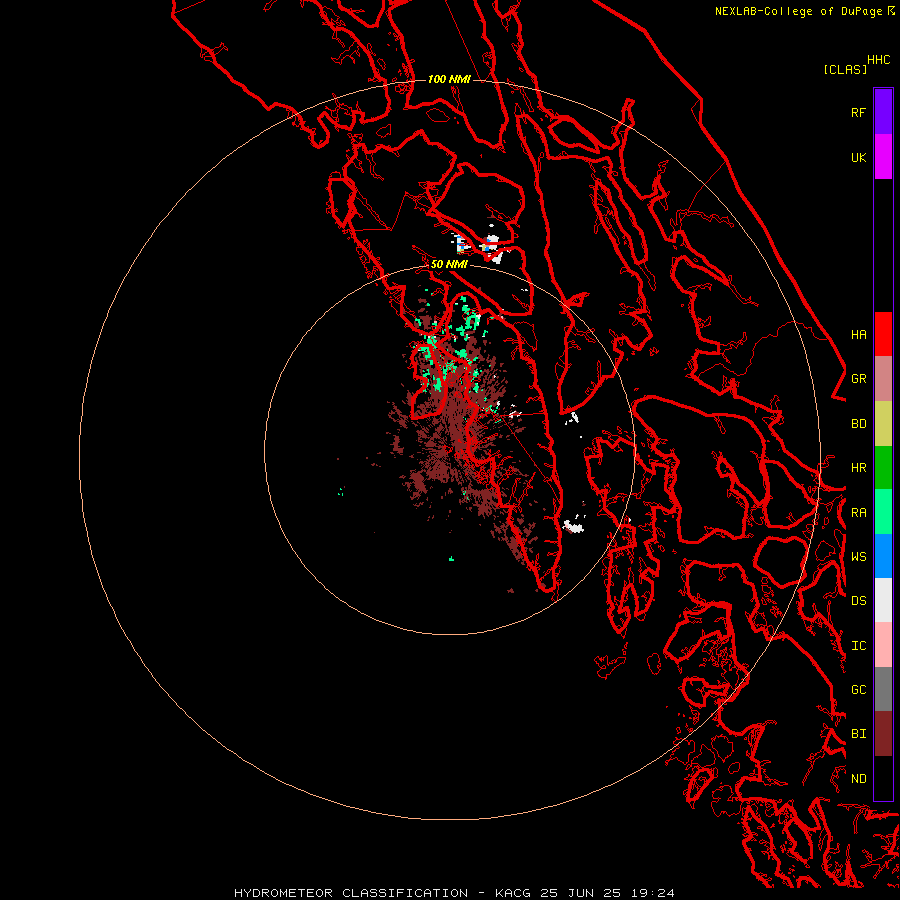
Task: Click the GR legend color swatch
Action: pos(883,379)
